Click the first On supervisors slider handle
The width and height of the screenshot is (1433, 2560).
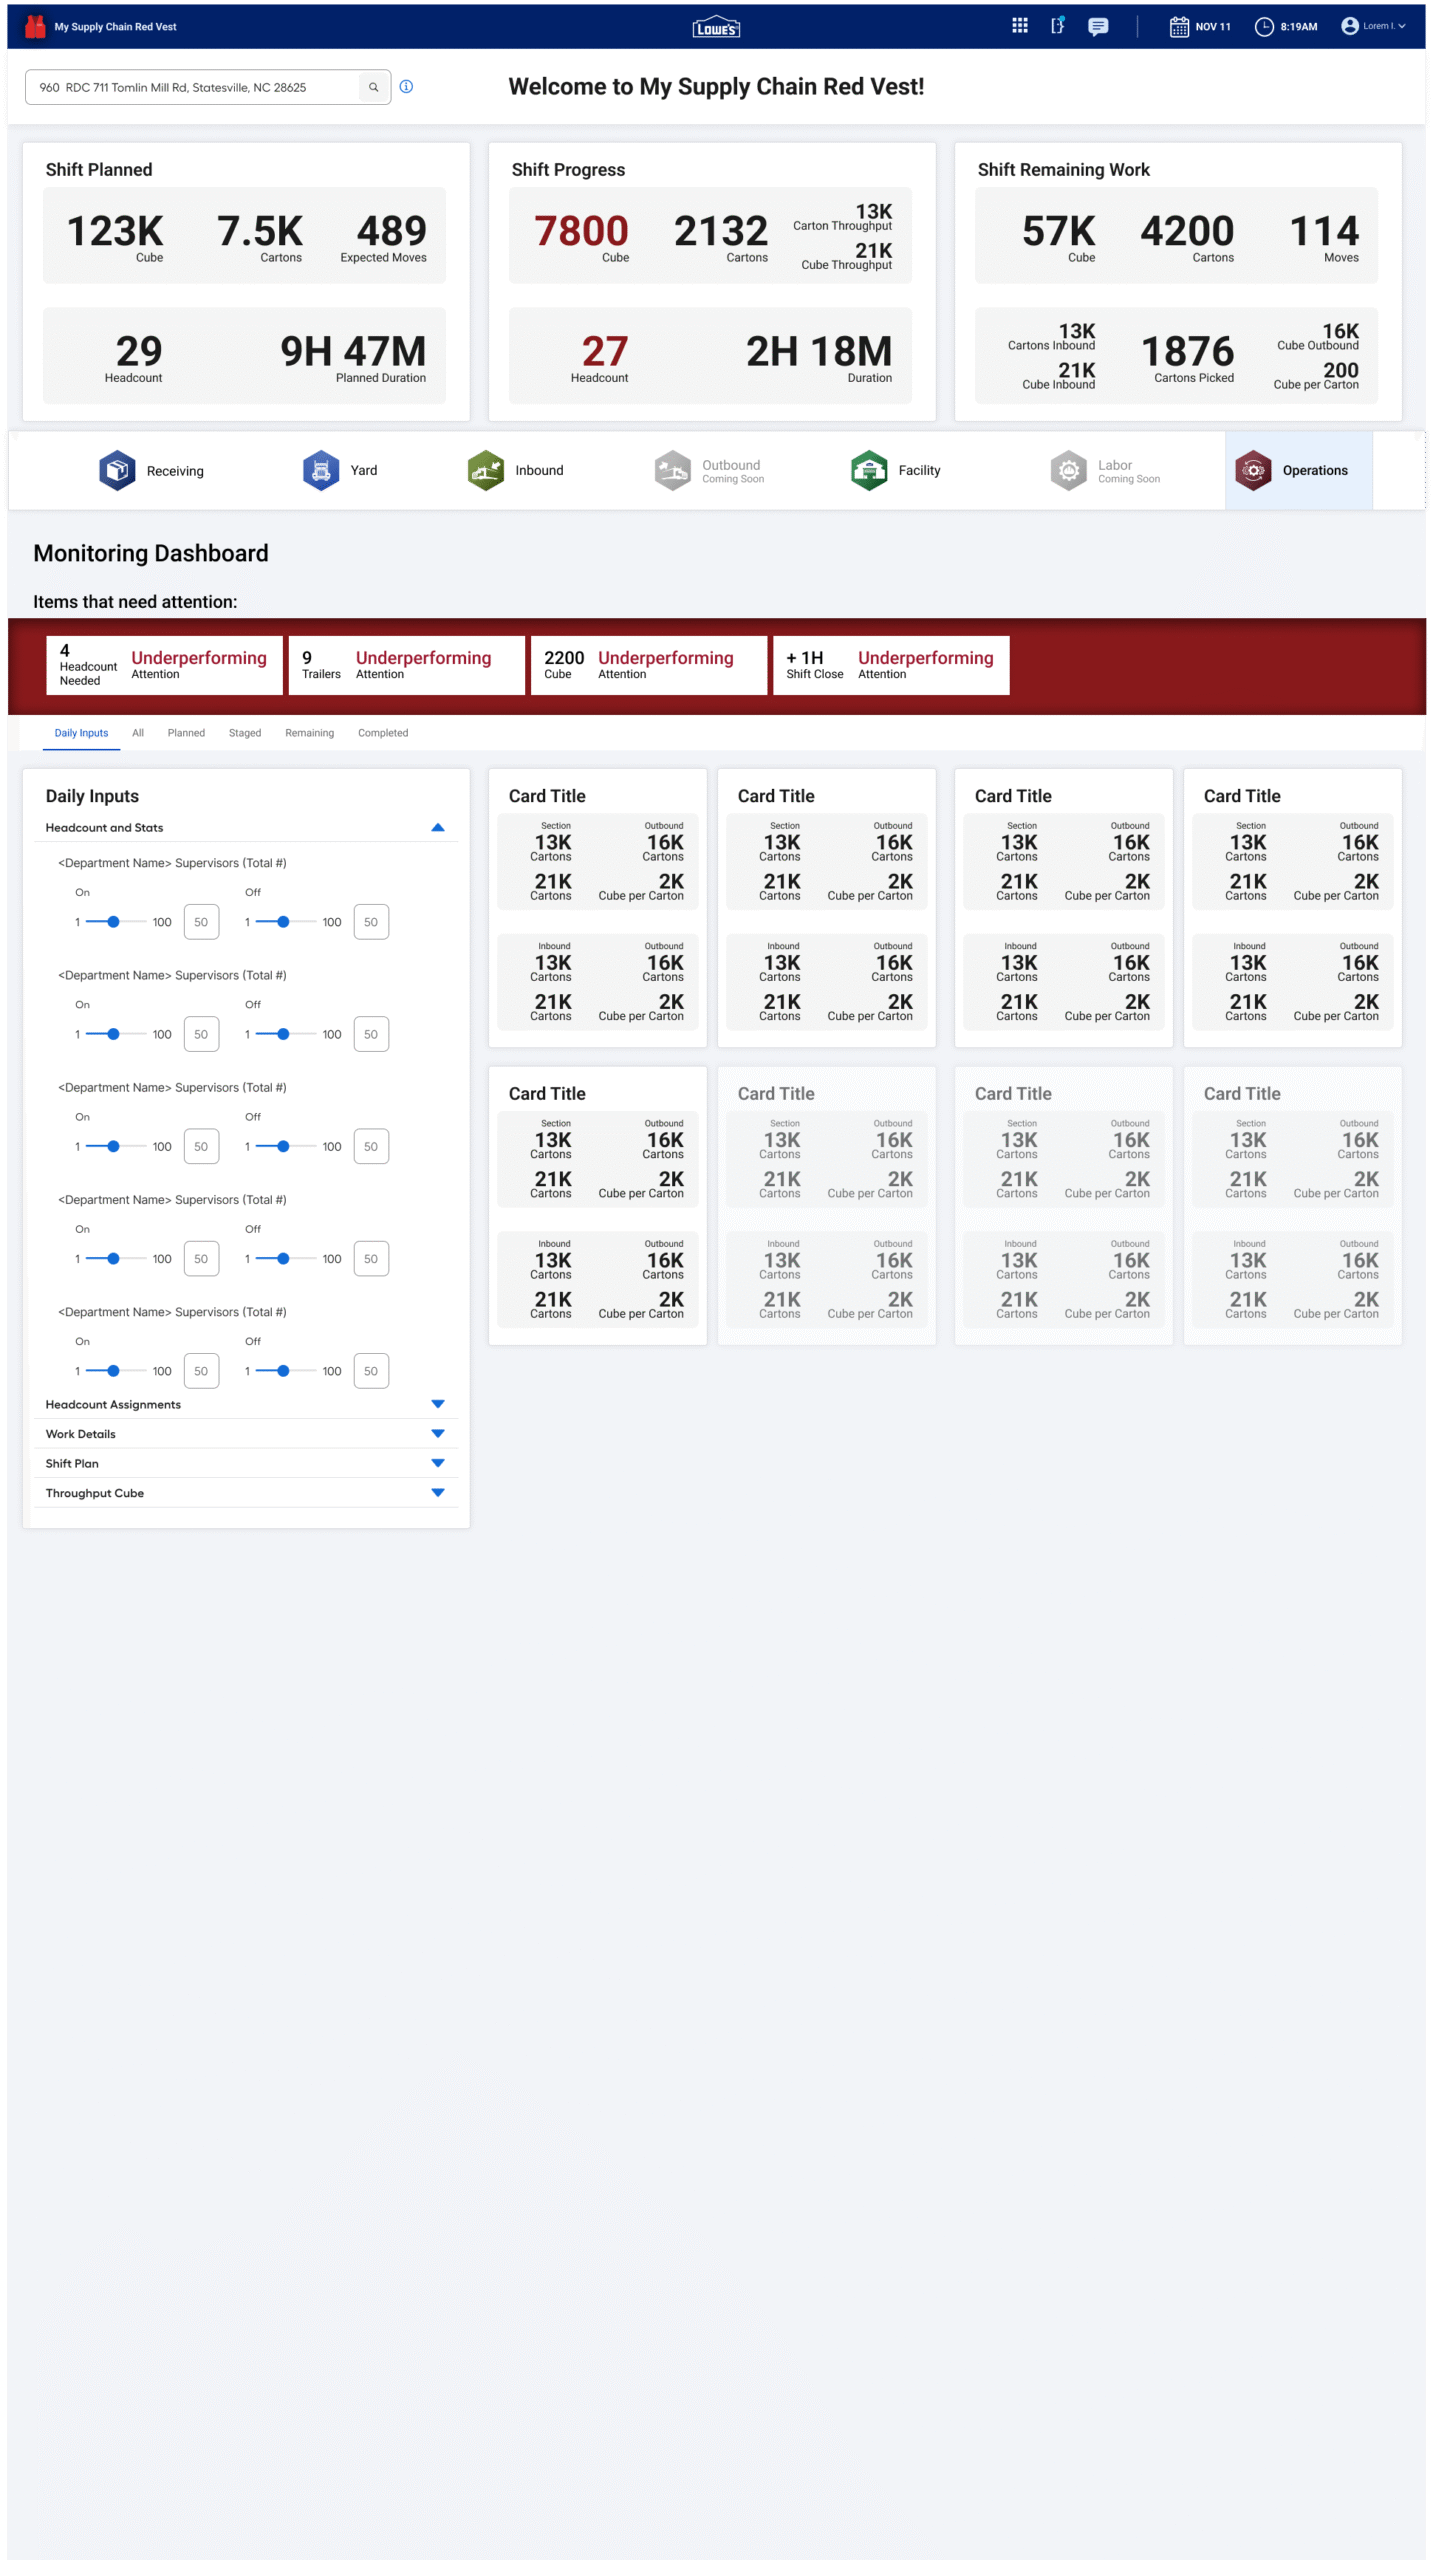[113, 922]
